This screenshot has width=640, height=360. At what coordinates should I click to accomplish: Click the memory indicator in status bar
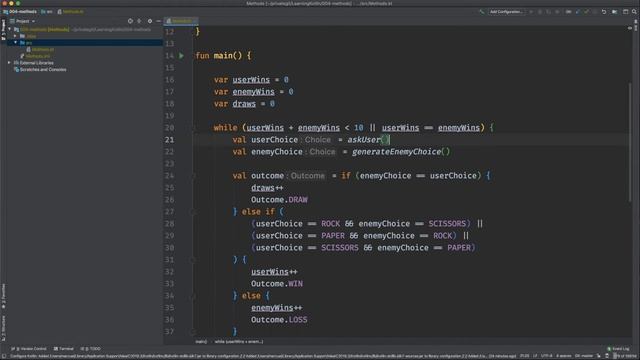[x=624, y=356]
